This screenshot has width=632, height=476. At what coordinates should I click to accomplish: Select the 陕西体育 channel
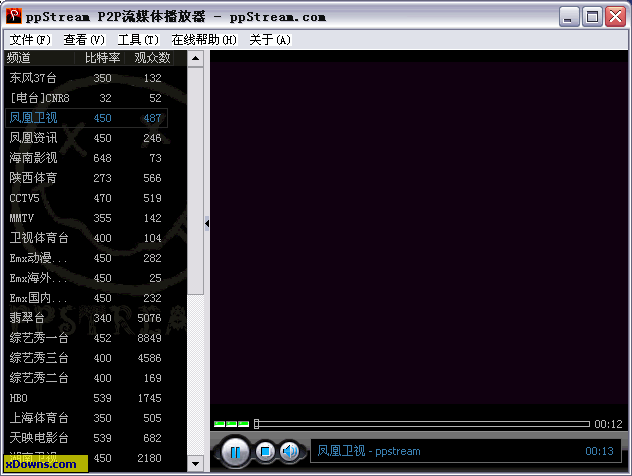pyautogui.click(x=86, y=178)
